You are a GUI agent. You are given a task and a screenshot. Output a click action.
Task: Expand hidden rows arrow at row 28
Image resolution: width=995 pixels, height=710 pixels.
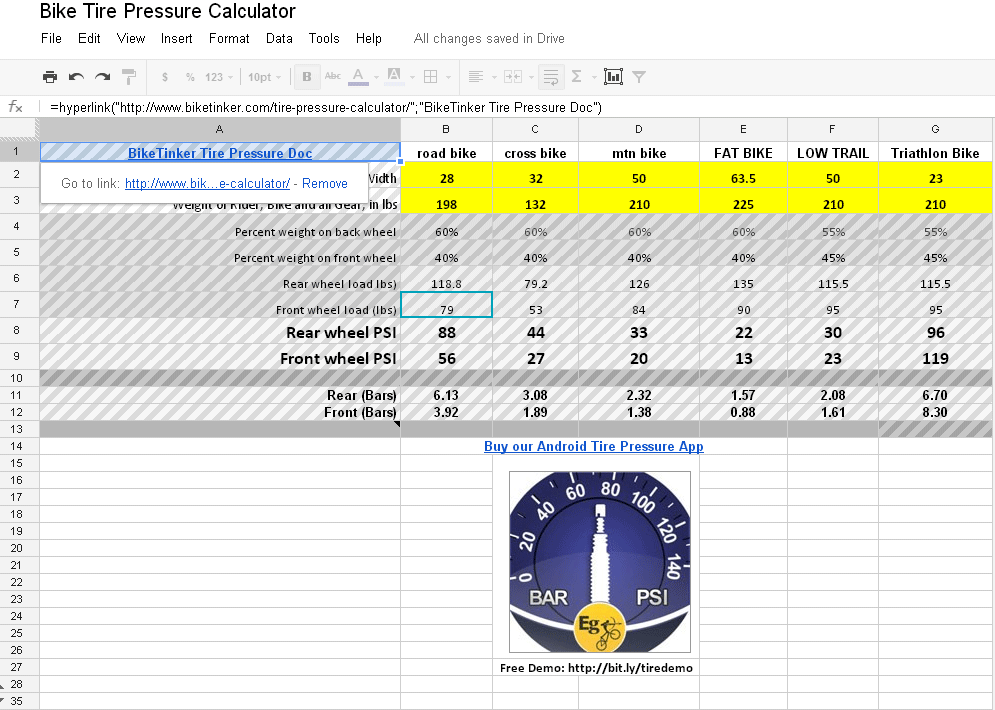tap(2, 687)
